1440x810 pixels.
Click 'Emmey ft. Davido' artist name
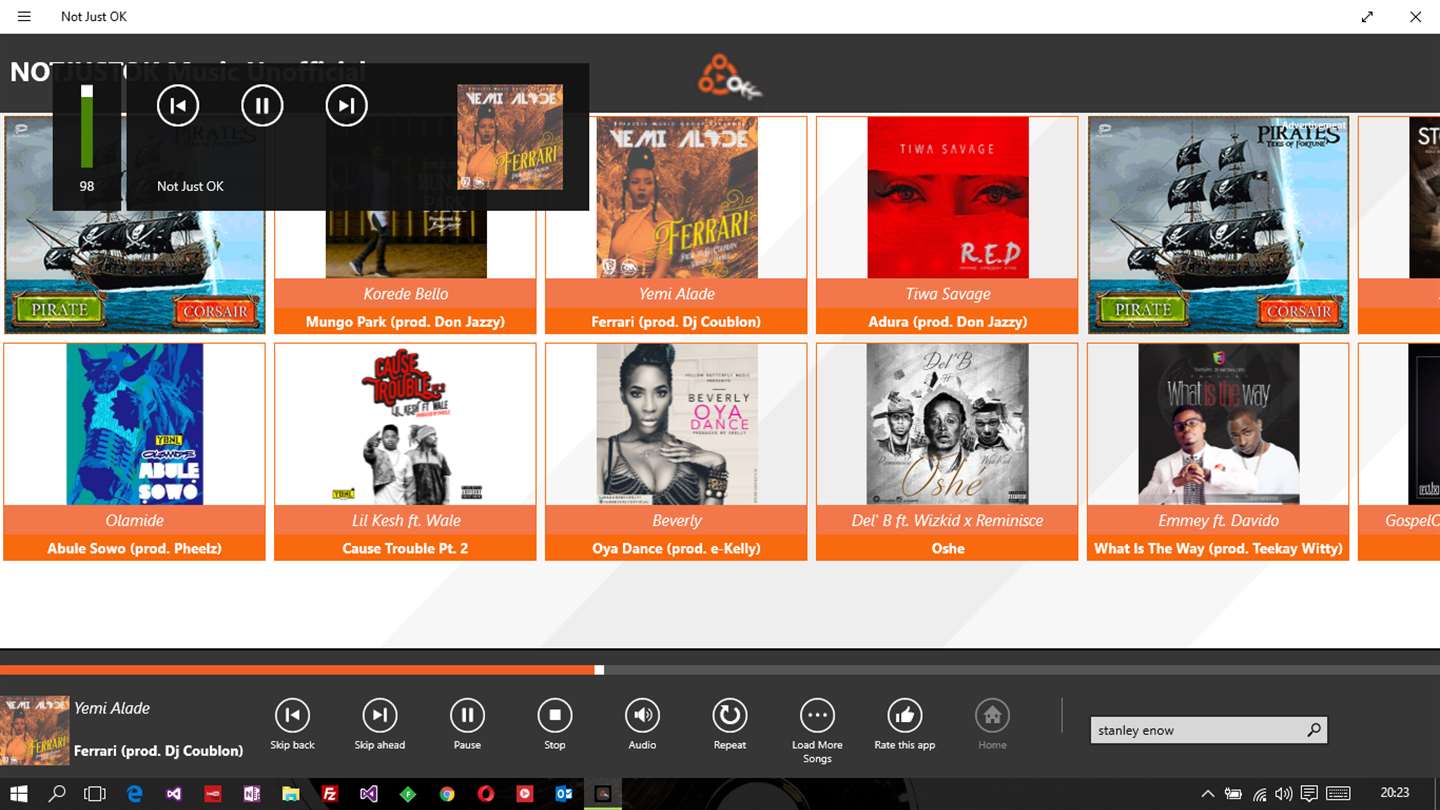tap(1218, 521)
